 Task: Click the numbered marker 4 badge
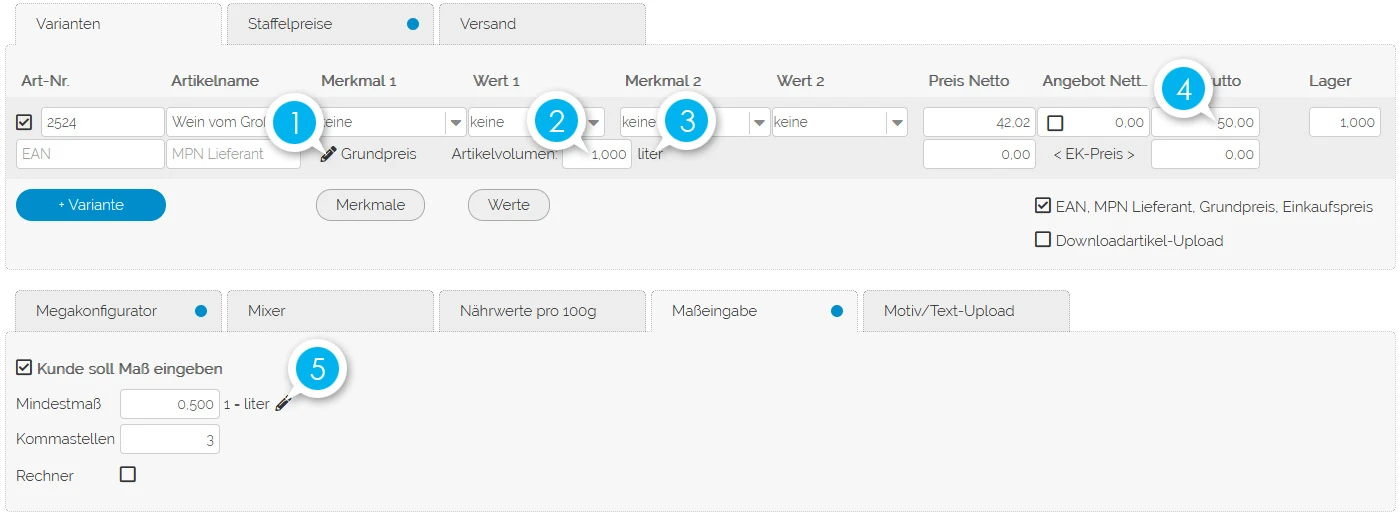(x=1184, y=89)
